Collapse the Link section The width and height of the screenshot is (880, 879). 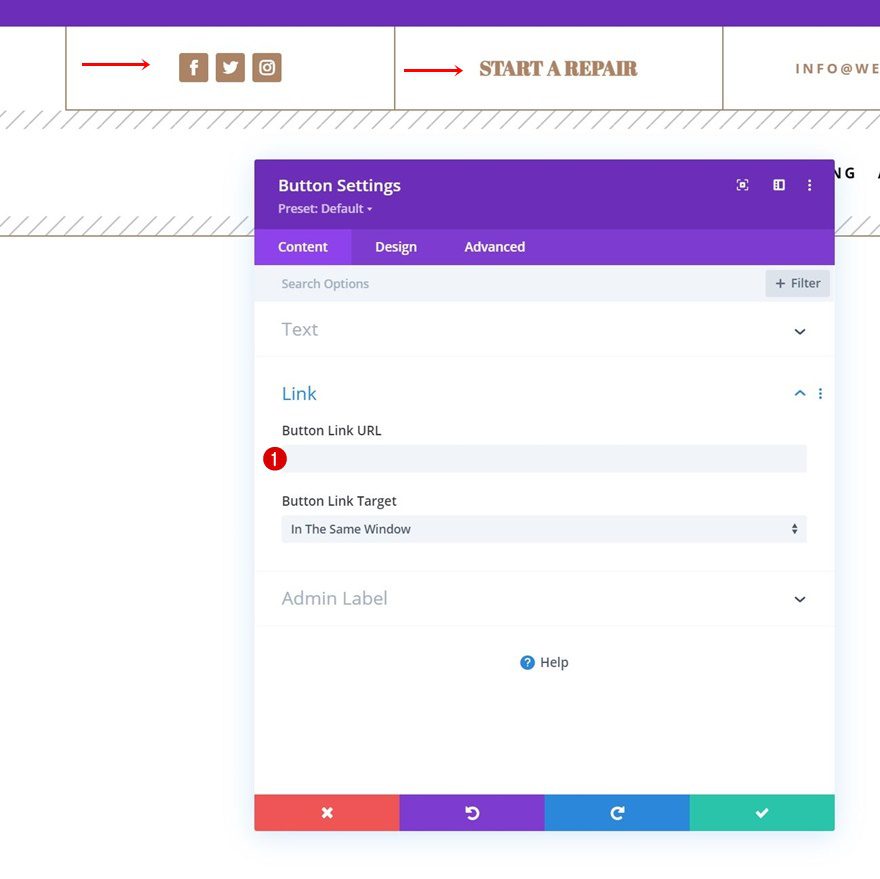pos(799,394)
